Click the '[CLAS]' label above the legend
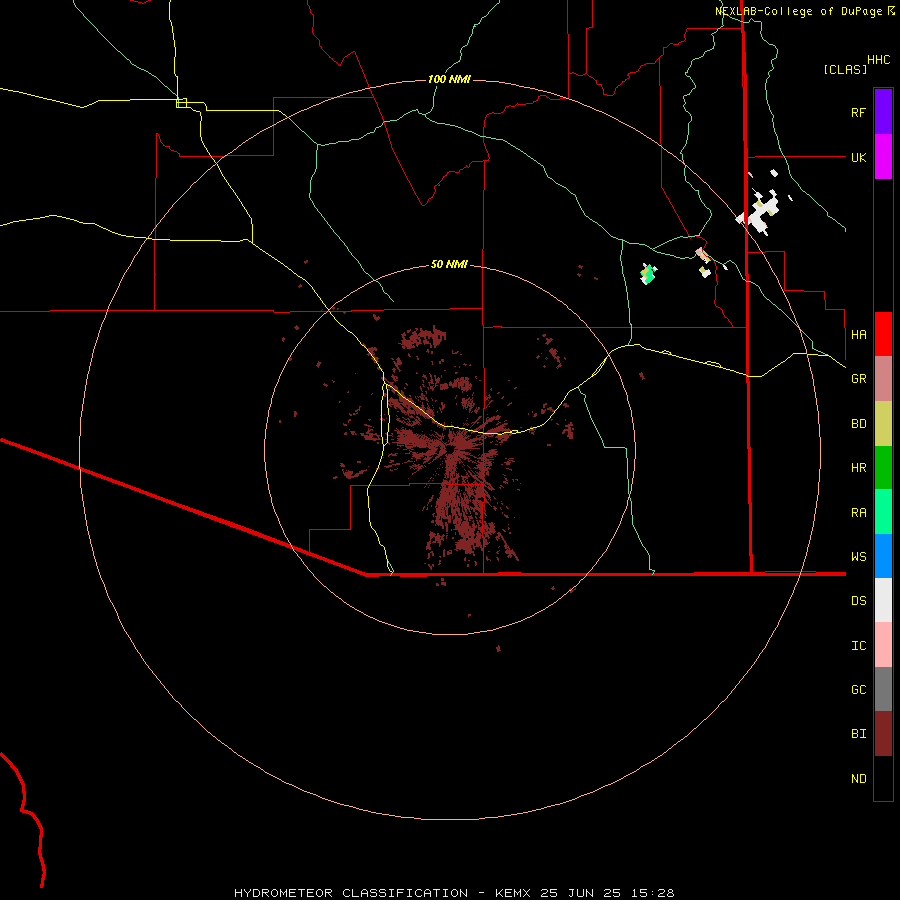The image size is (900, 900). tap(845, 69)
